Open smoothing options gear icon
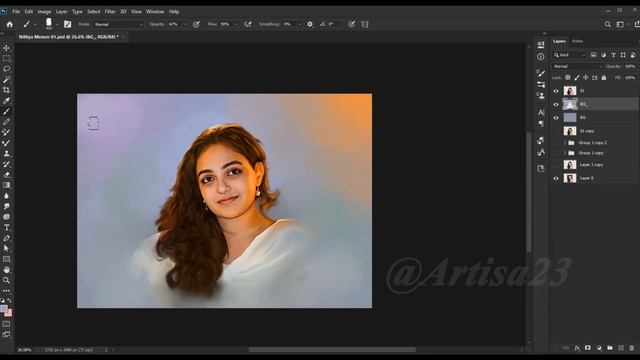The image size is (640, 360). coord(310,24)
